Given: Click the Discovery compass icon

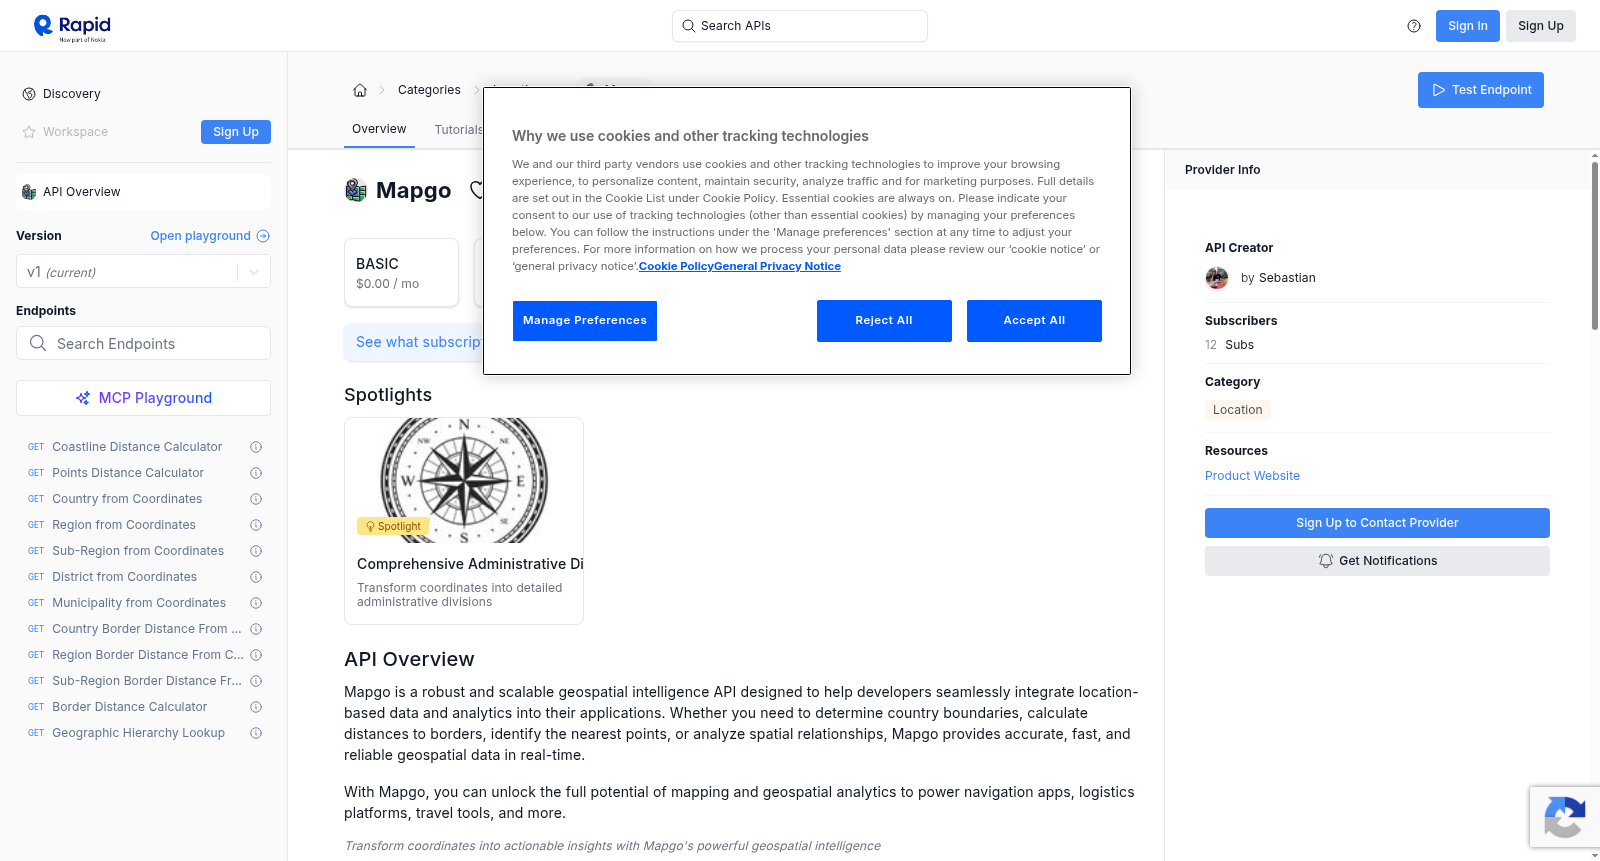Looking at the screenshot, I should coord(29,94).
